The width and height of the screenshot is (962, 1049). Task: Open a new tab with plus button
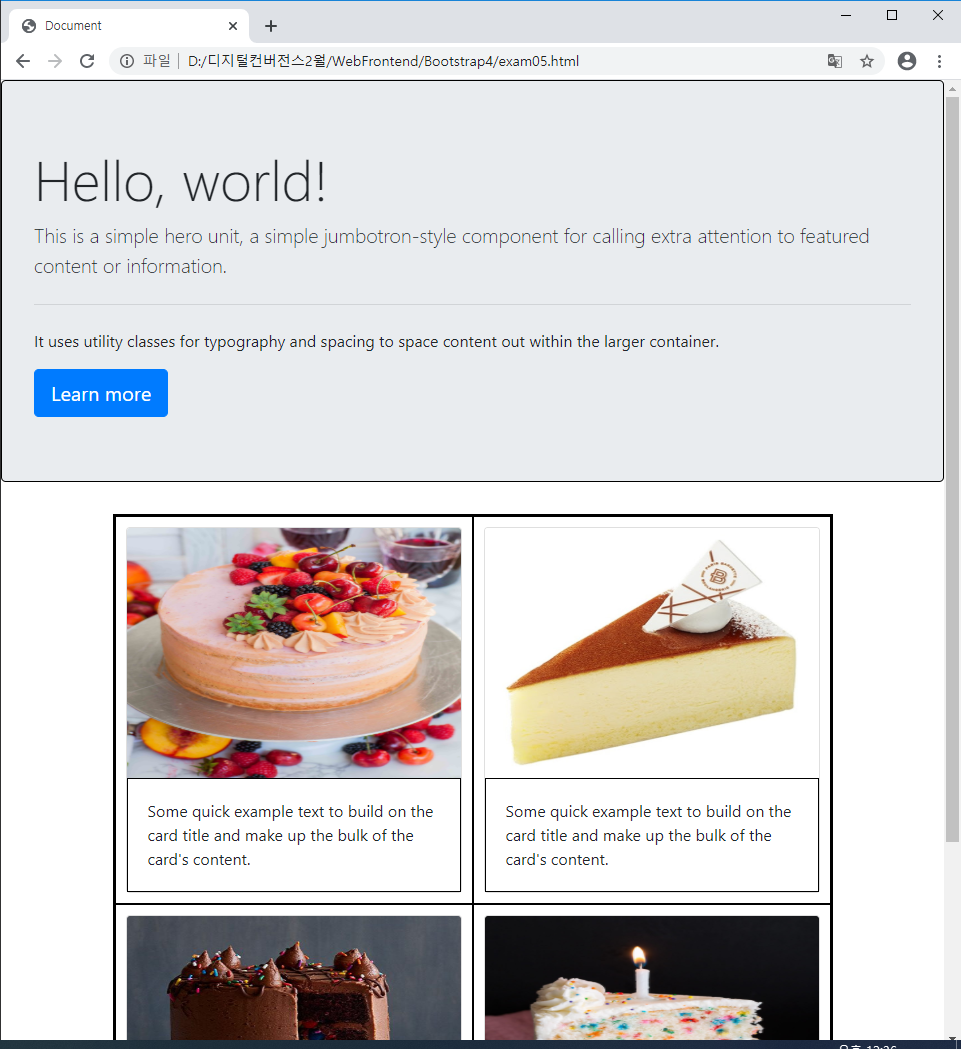270,26
